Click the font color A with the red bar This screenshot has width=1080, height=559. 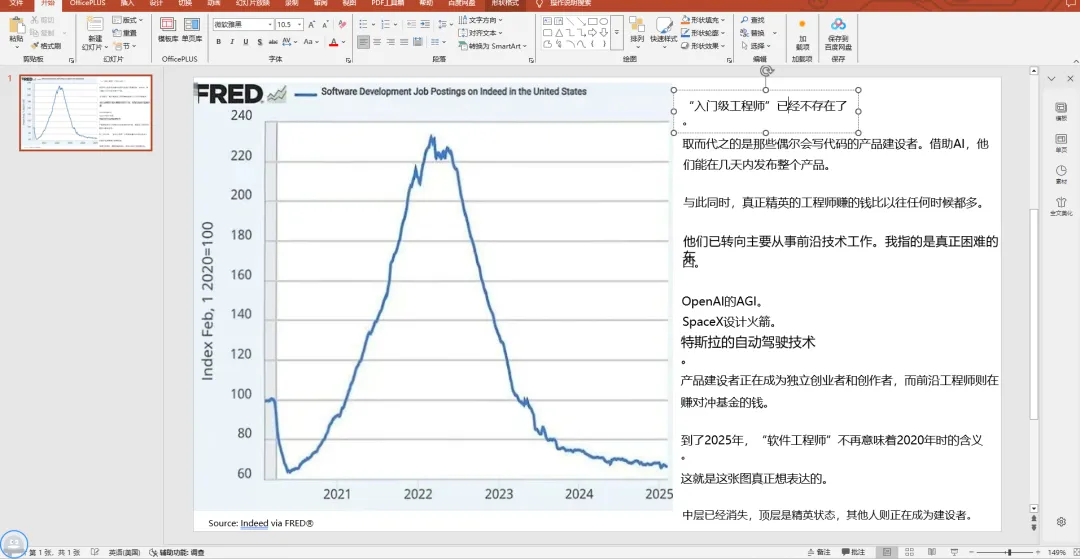coord(333,42)
